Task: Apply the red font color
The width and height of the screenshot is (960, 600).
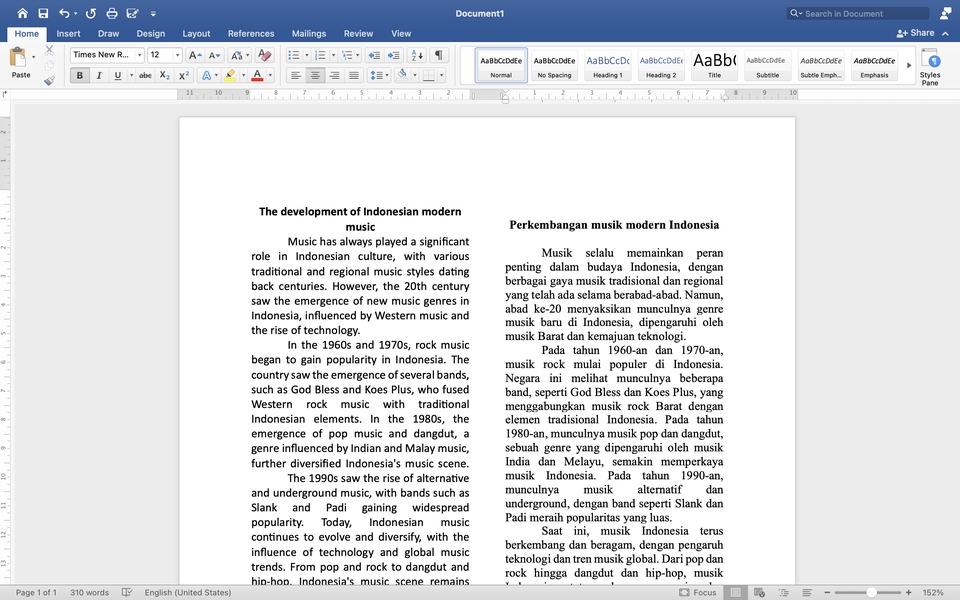Action: (x=257, y=75)
